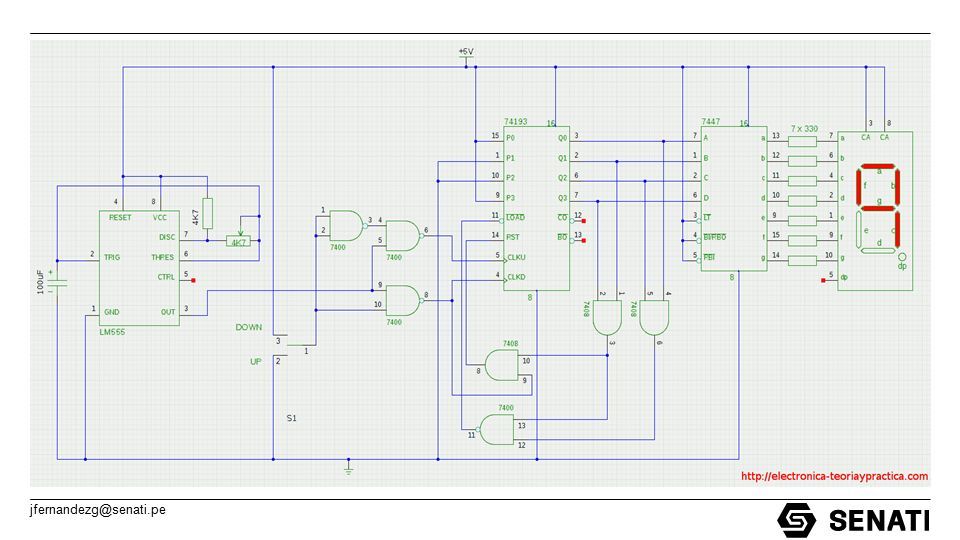This screenshot has width=960, height=540.
Task: Select the UP switch position label
Action: coord(255,362)
